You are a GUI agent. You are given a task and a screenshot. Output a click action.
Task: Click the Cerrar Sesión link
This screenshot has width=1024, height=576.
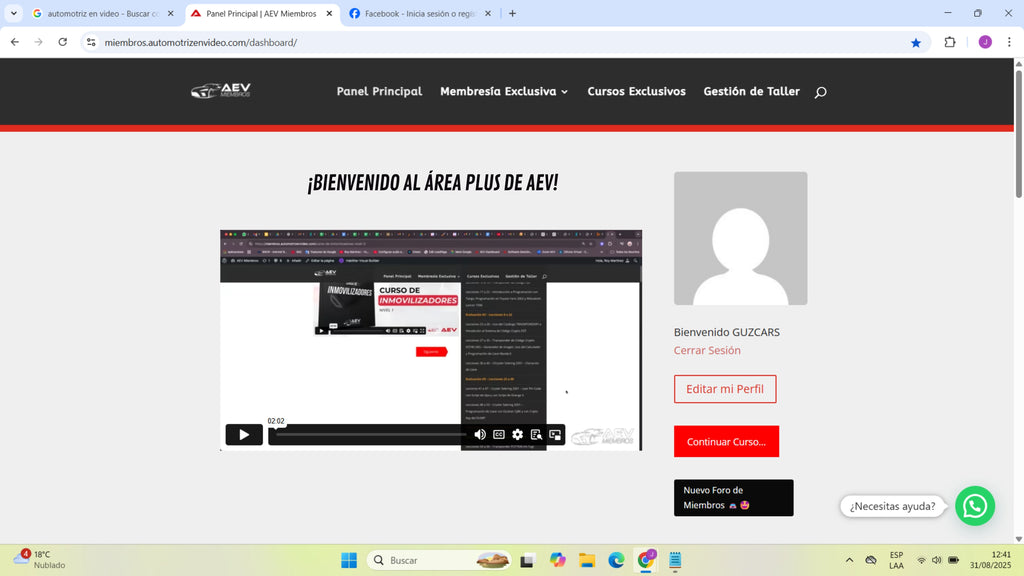[x=707, y=350]
